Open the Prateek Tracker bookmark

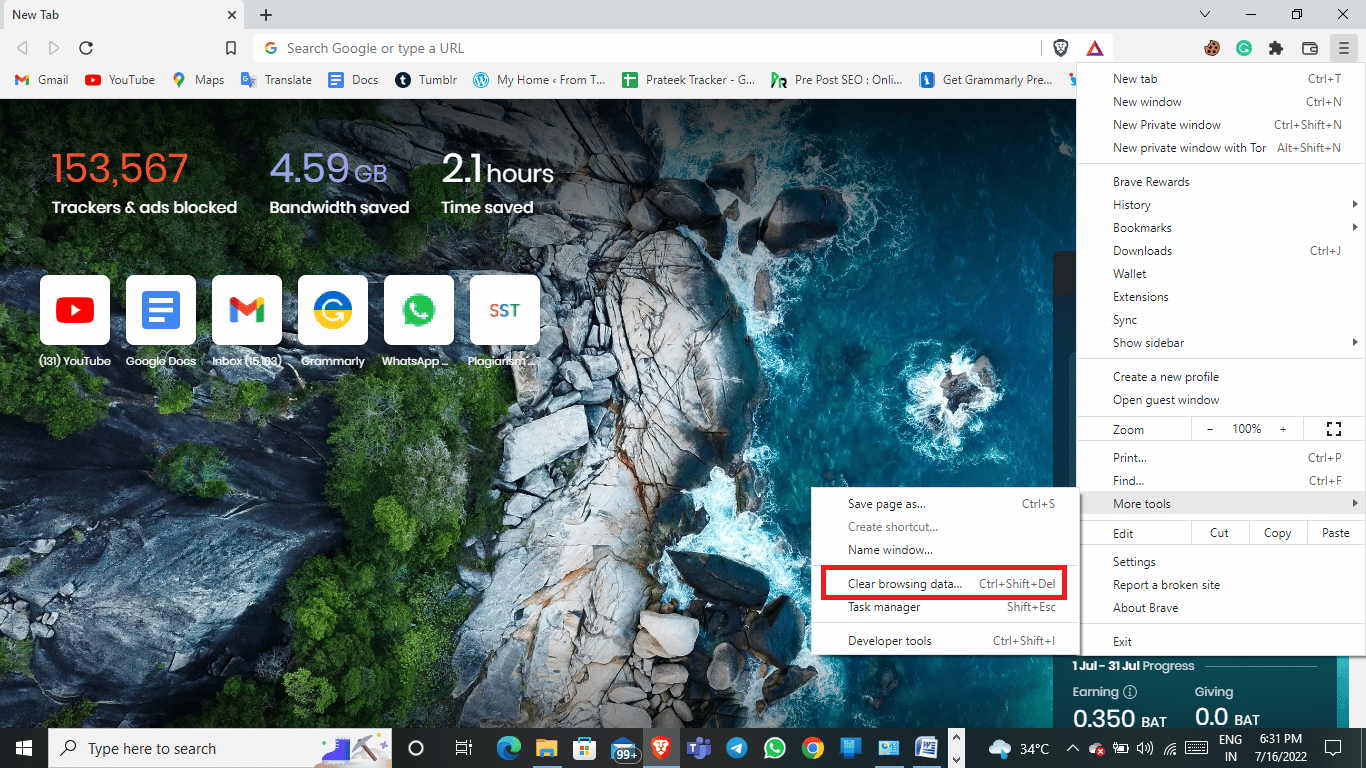coord(688,80)
